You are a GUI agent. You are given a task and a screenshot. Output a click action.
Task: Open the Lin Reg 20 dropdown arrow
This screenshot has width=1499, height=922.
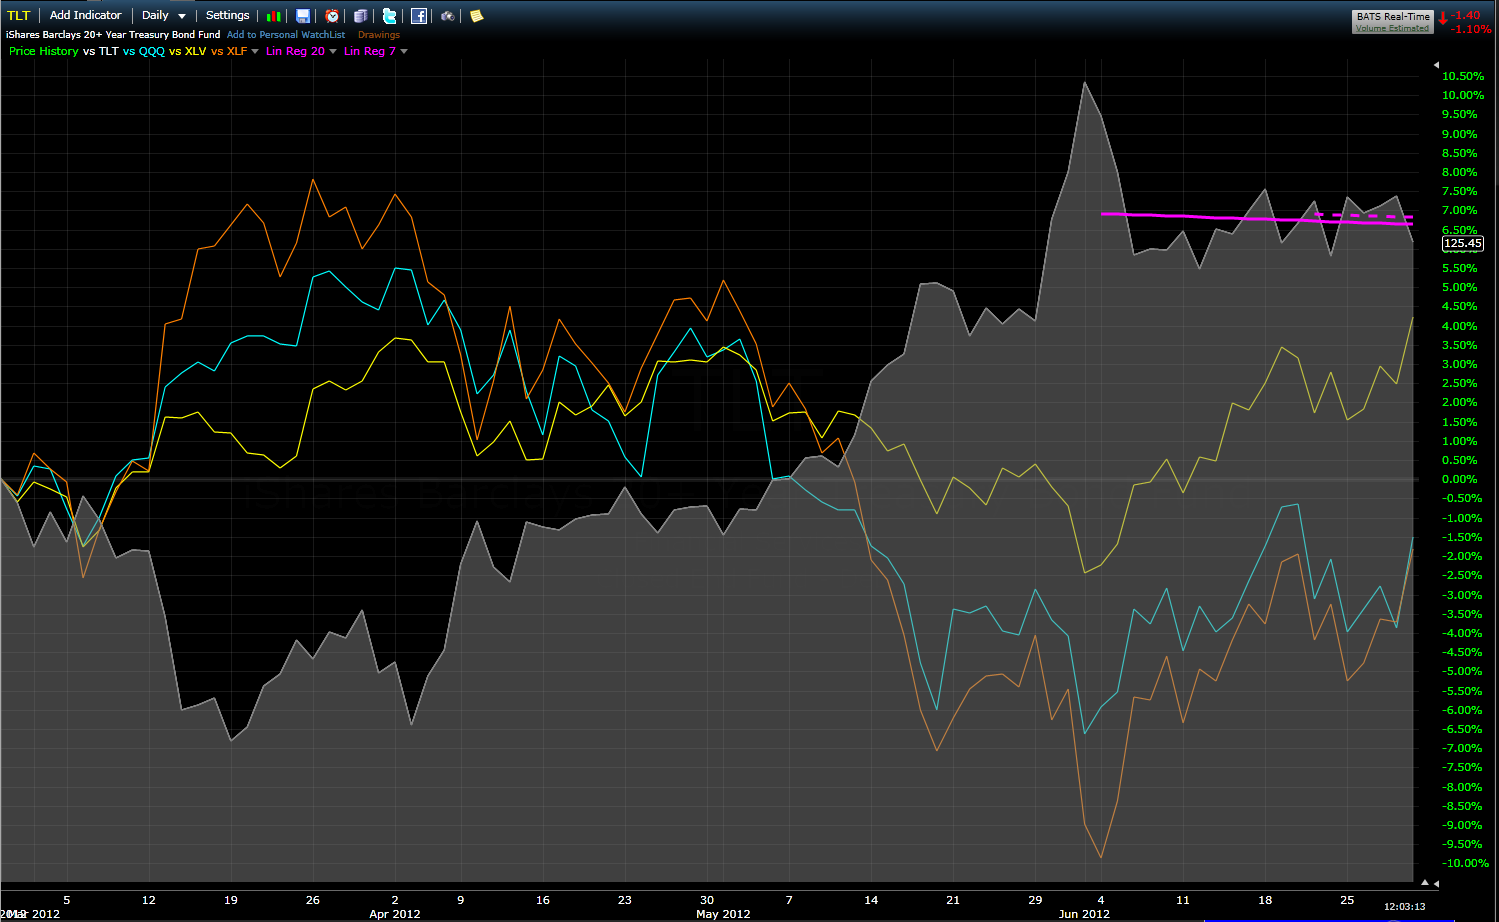pyautogui.click(x=333, y=51)
